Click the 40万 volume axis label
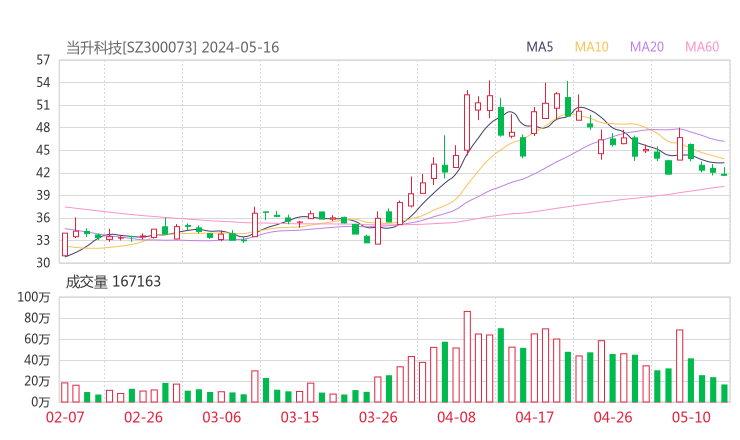The width and height of the screenshot is (740, 440). [x=37, y=360]
